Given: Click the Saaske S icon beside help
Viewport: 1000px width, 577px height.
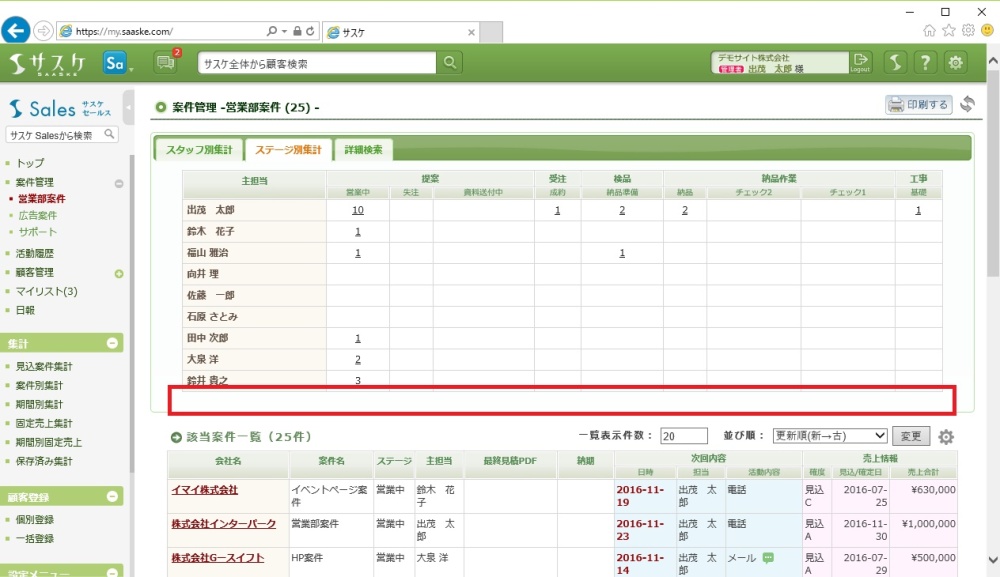Looking at the screenshot, I should click(x=896, y=63).
